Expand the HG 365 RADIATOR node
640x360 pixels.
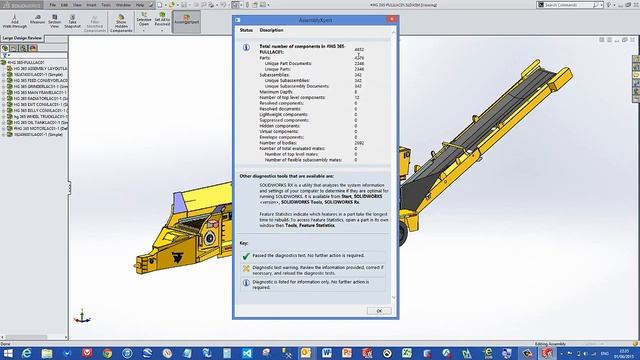pos(4,98)
